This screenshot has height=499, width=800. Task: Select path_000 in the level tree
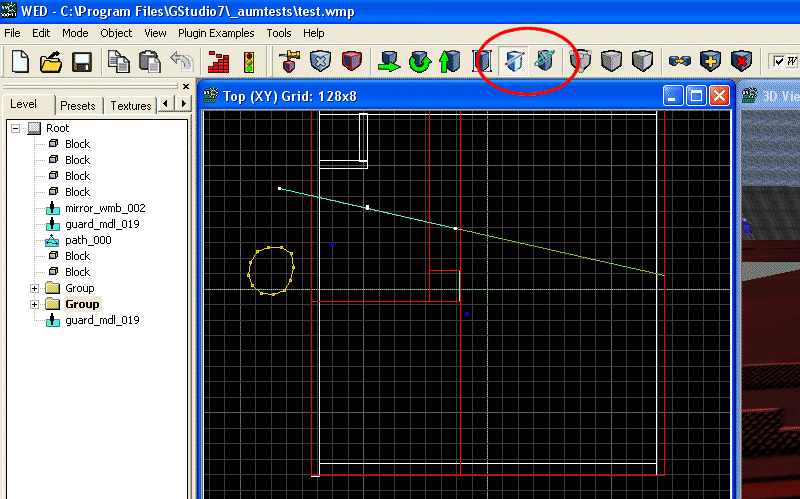coord(88,240)
